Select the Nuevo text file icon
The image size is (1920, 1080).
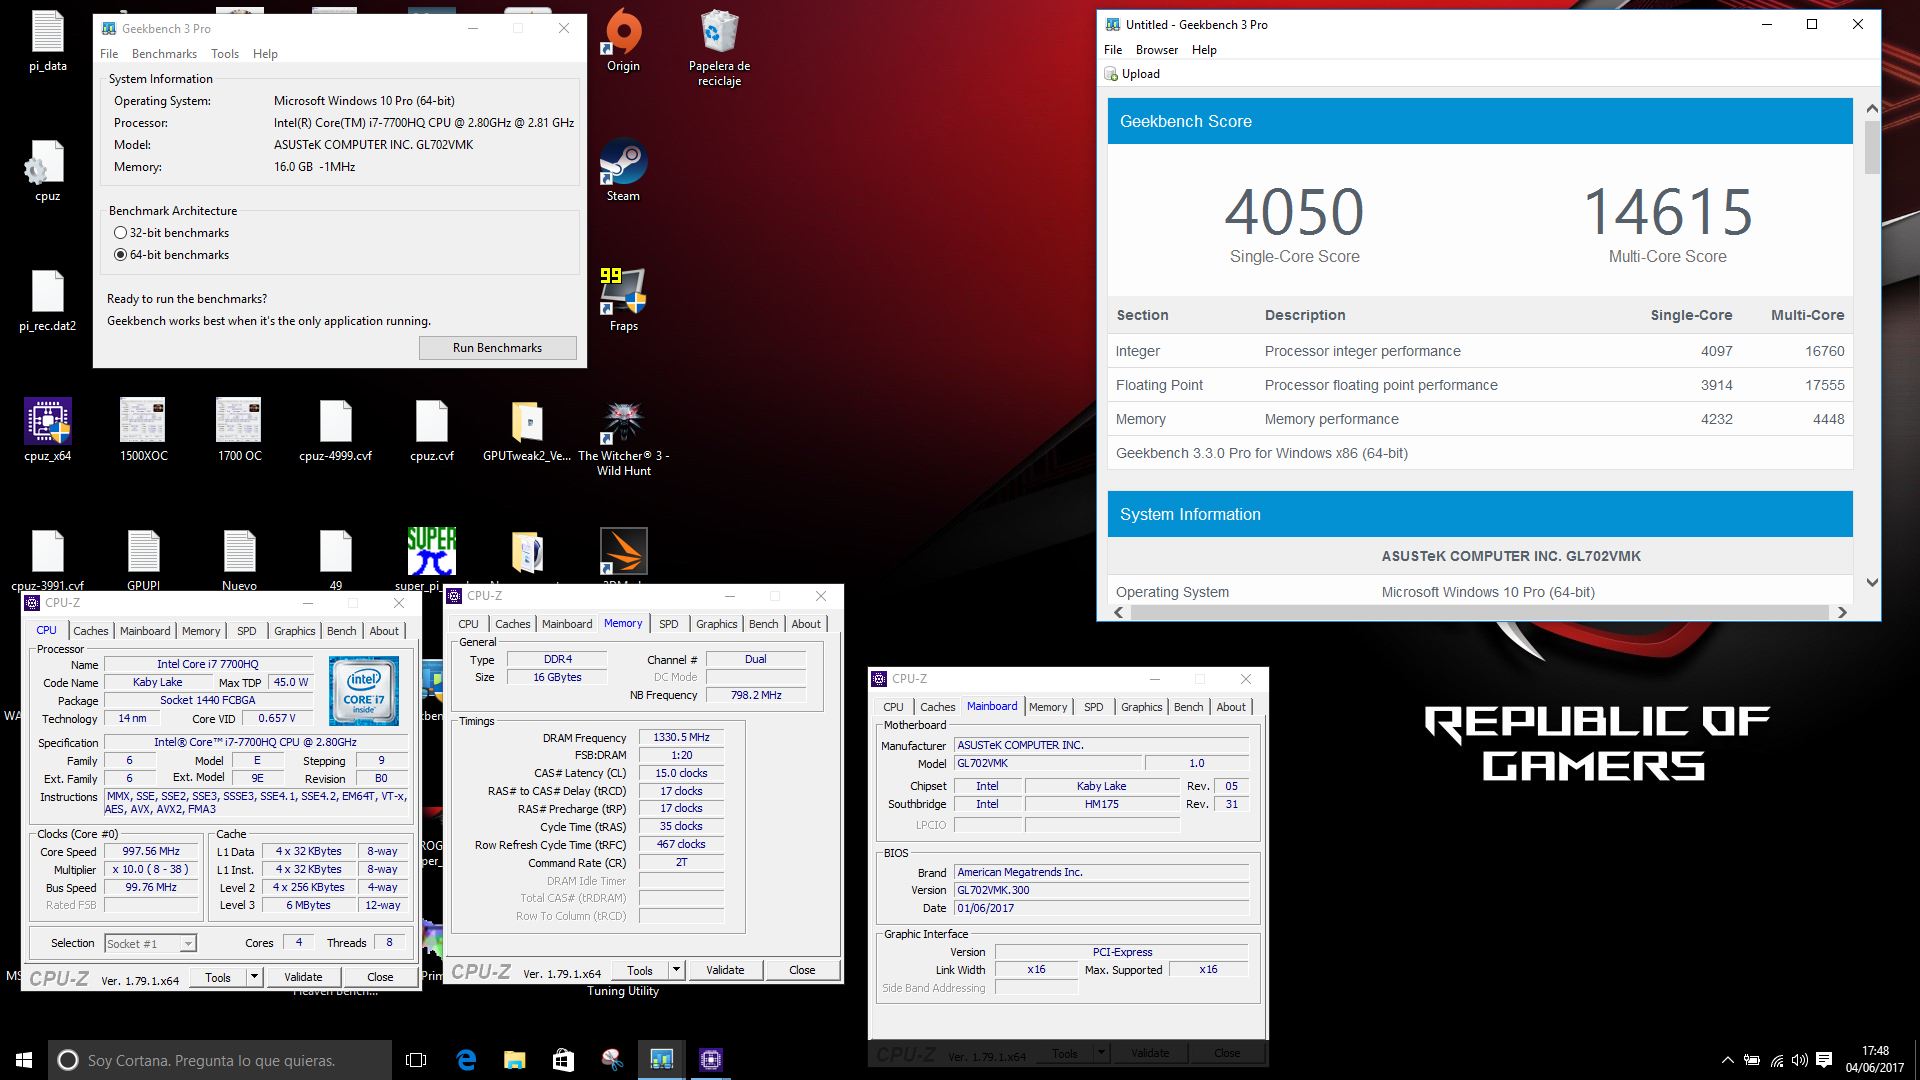(239, 558)
